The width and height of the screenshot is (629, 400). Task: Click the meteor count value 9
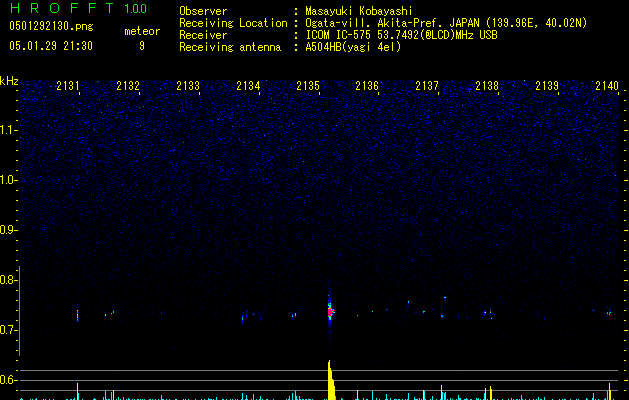(x=142, y=46)
